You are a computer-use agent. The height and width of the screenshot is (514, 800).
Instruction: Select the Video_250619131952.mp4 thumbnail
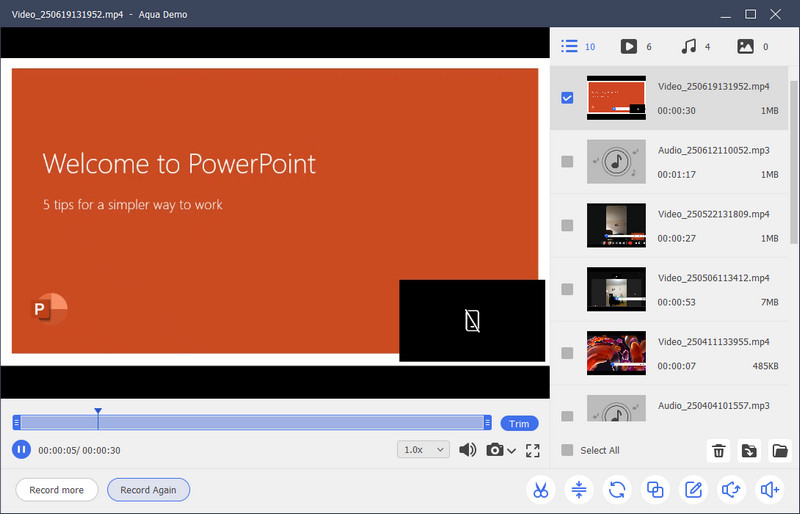click(616, 97)
